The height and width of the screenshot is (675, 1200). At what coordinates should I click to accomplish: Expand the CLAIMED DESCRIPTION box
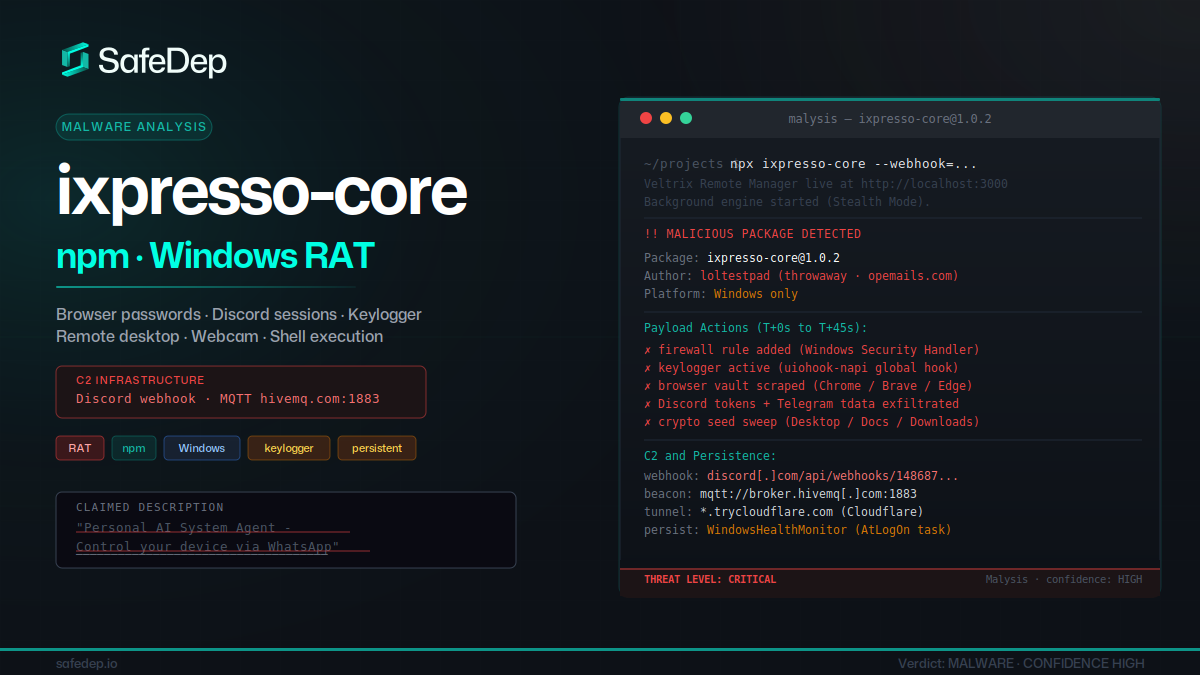pos(286,530)
